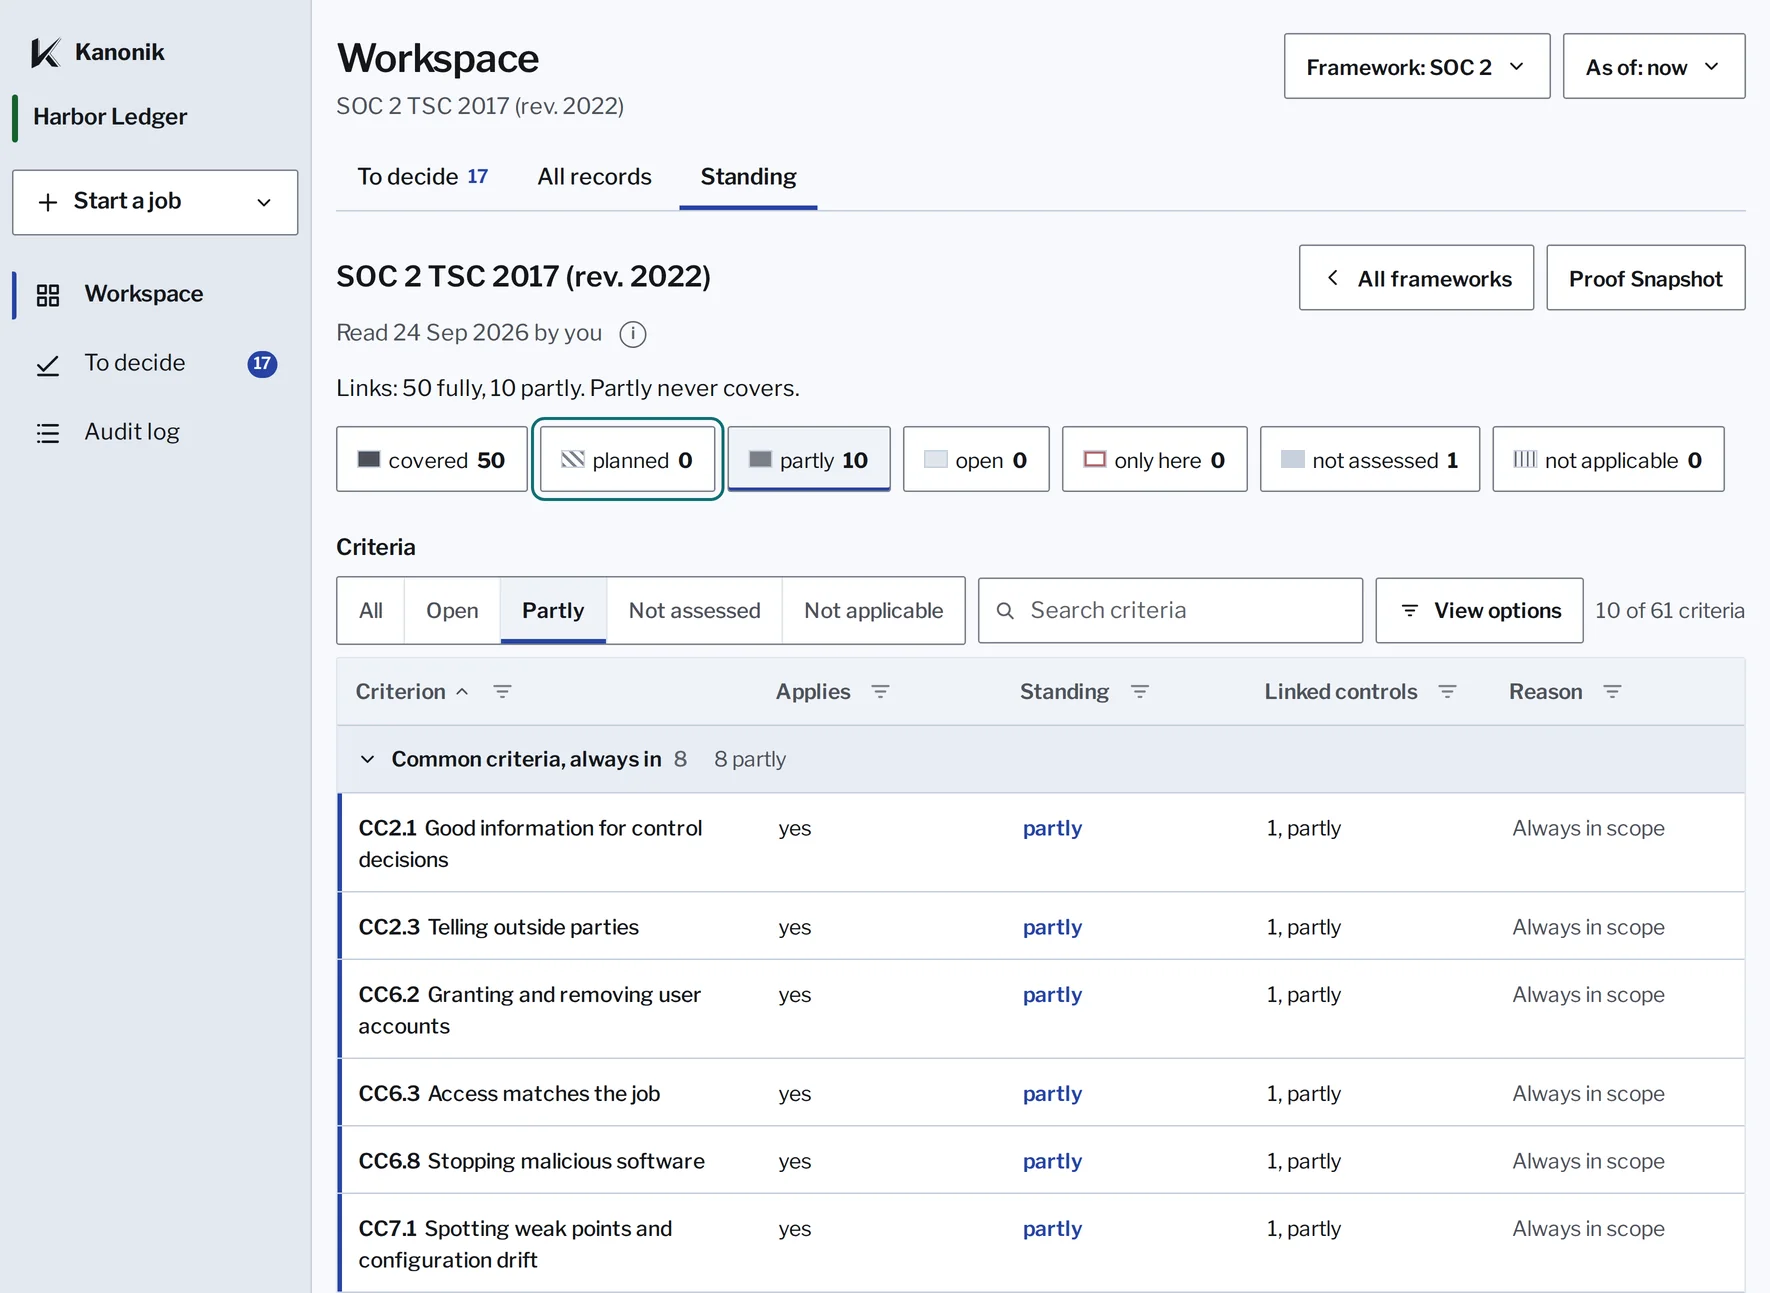Open partly standing link for CC6.8
This screenshot has height=1293, width=1770.
1052,1161
